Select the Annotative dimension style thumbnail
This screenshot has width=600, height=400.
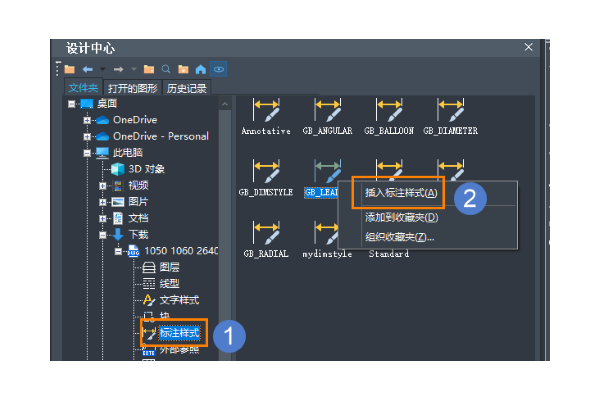click(x=266, y=116)
